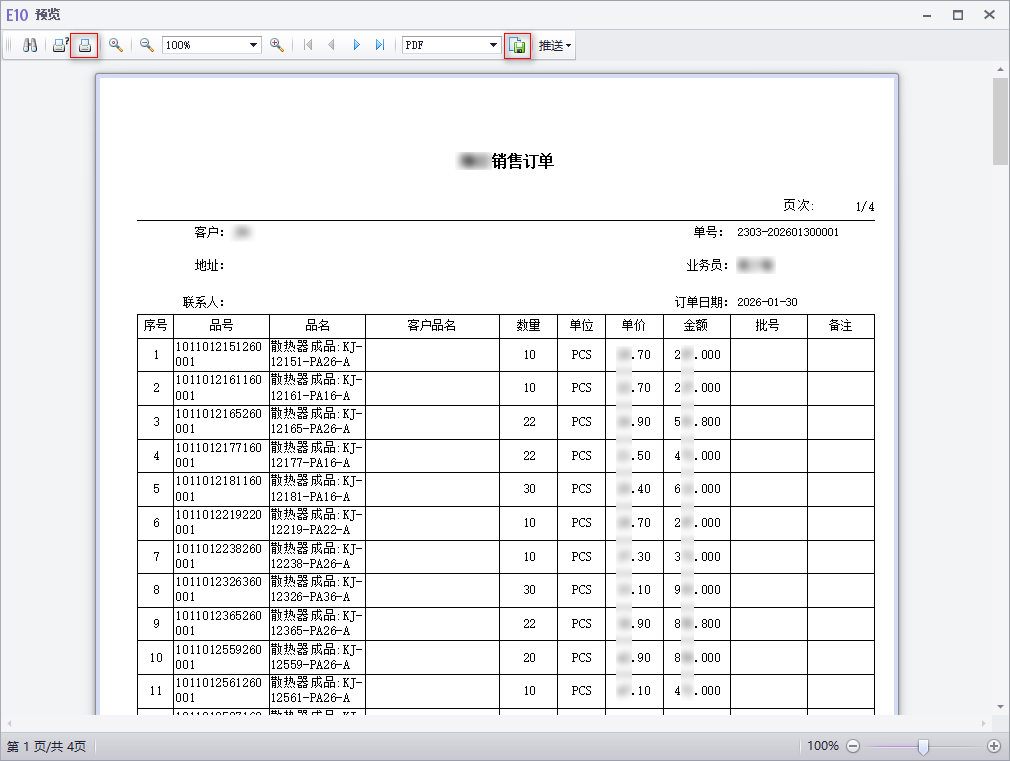Click the status bar zoom minus button
1010x761 pixels.
(853, 746)
